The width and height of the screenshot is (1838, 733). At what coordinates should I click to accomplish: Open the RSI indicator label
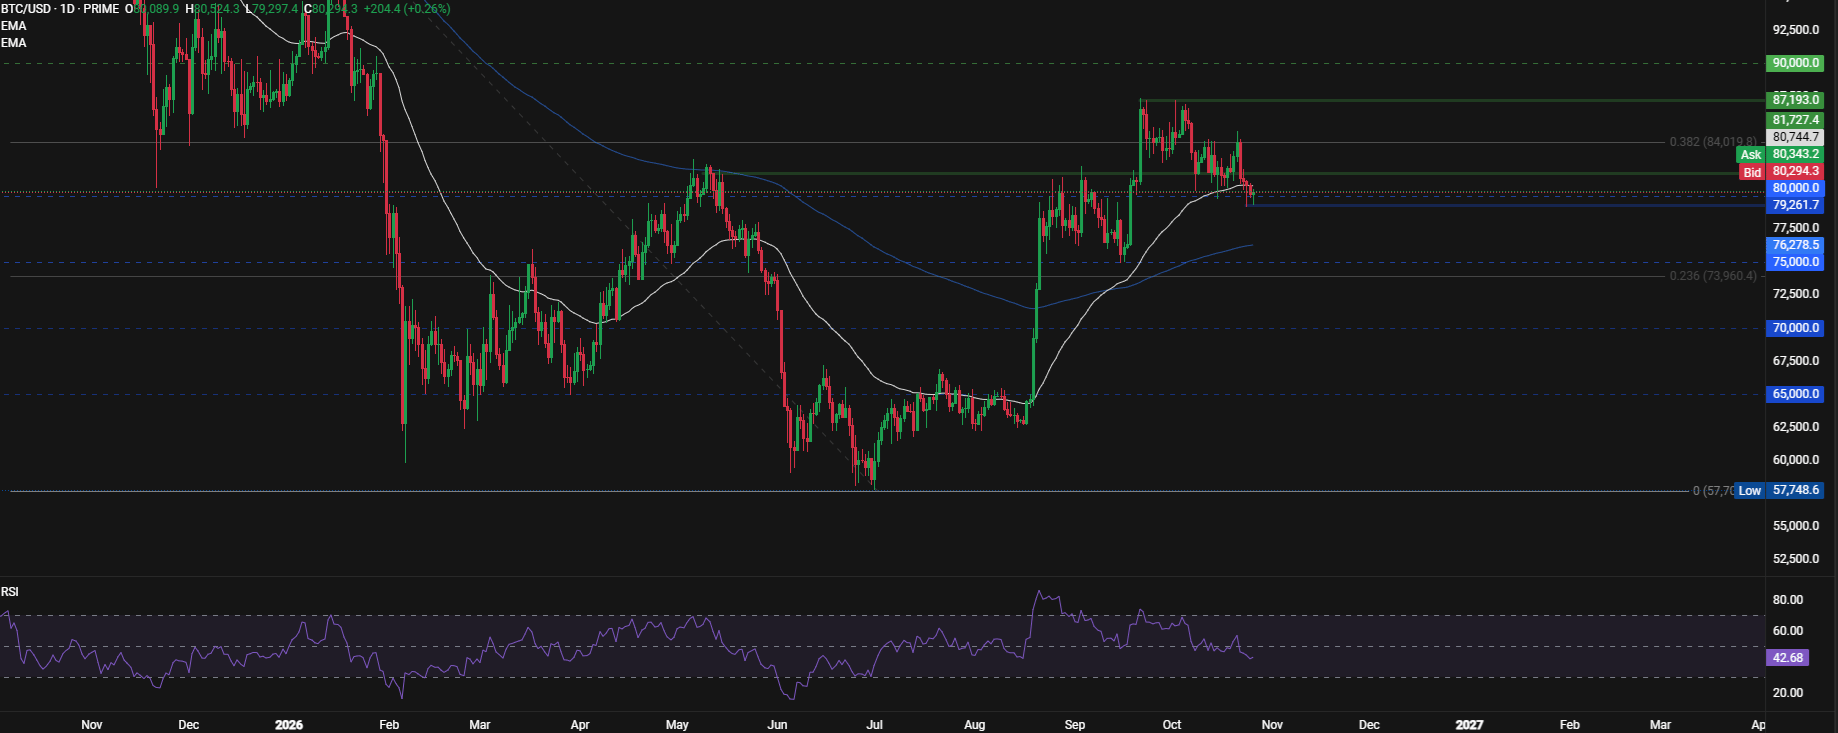pos(10,592)
